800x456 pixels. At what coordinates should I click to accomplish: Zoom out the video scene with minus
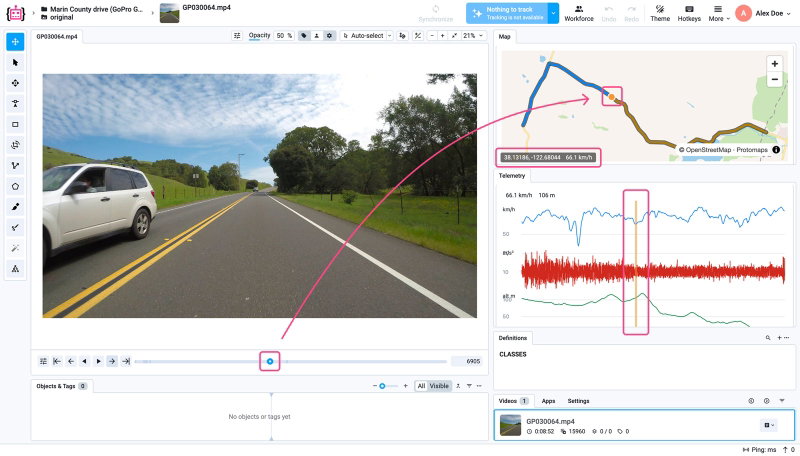click(x=432, y=36)
